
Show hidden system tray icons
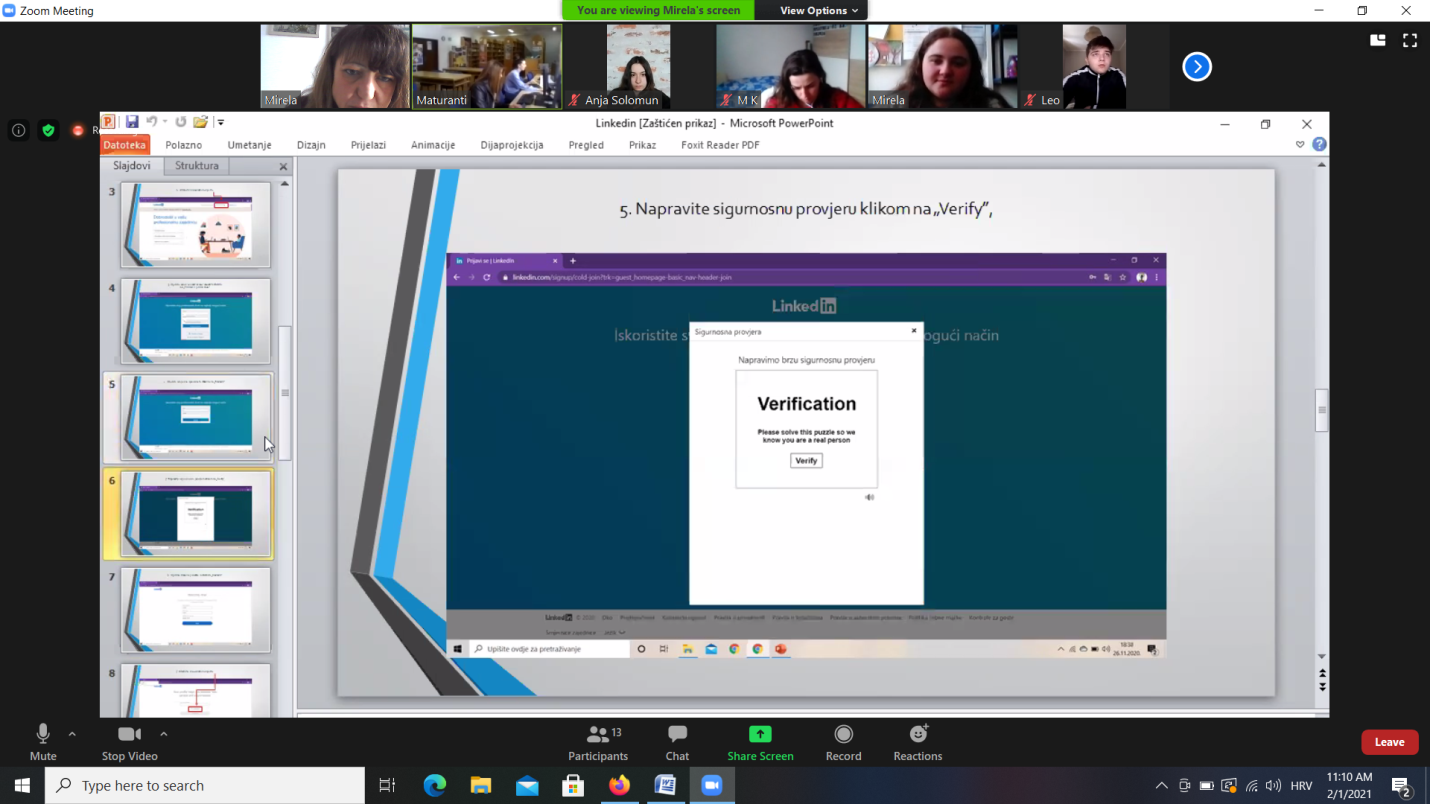coord(1161,786)
